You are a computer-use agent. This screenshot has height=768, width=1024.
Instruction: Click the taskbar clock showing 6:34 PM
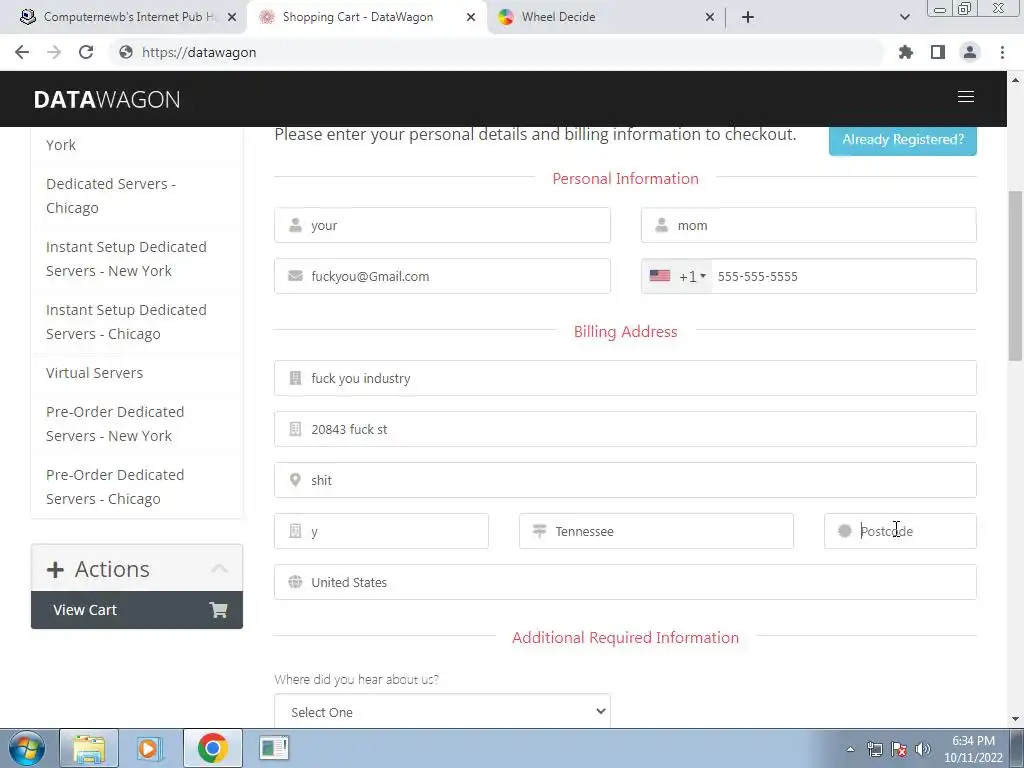[x=973, y=749]
